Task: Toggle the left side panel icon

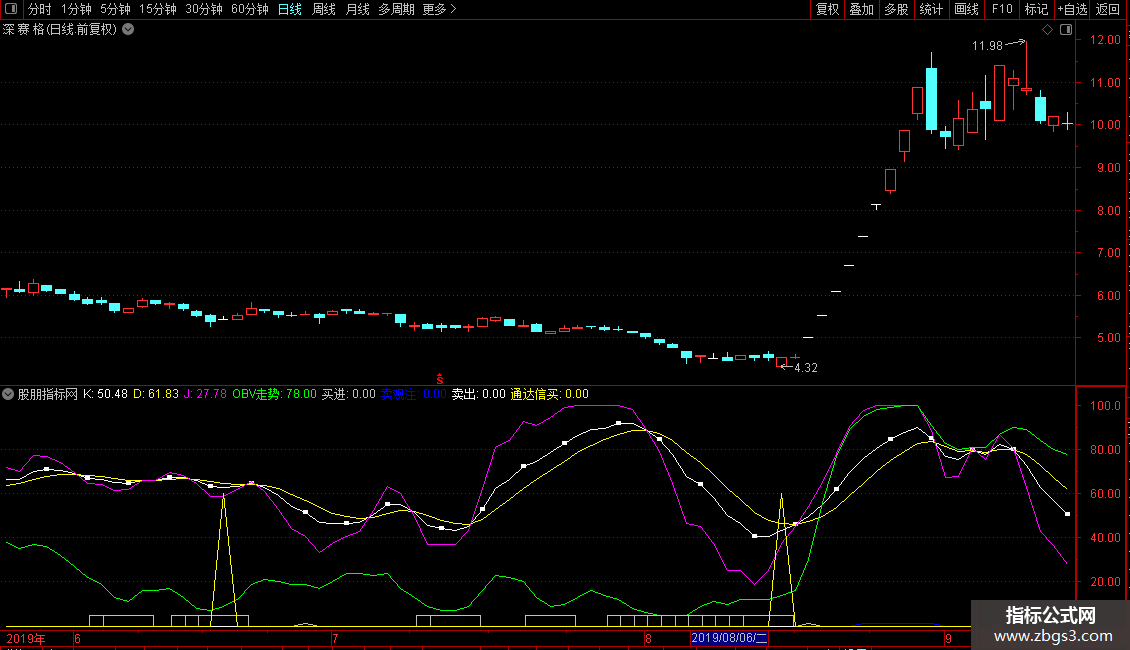Action: pos(11,9)
